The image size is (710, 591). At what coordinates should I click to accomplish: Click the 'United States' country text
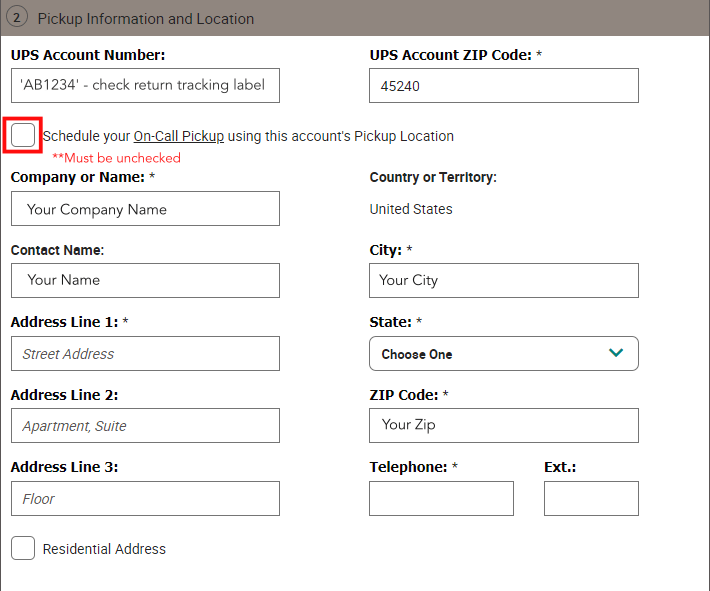point(411,209)
